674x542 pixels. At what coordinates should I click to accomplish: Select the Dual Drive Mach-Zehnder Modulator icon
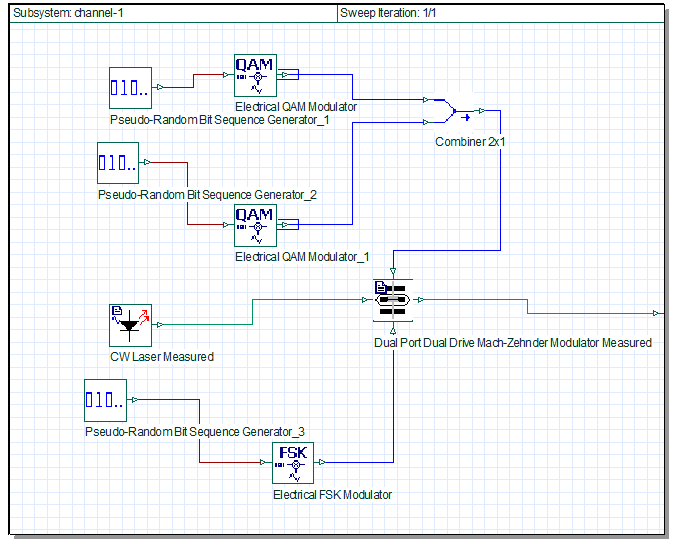pos(393,300)
